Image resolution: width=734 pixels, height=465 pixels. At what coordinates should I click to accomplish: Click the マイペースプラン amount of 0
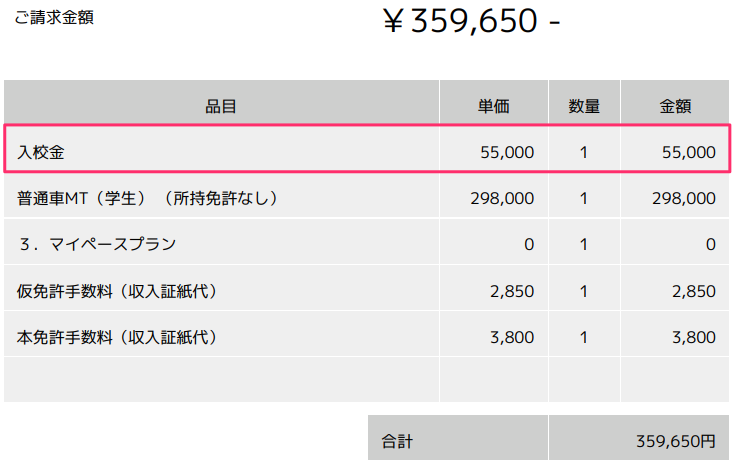pyautogui.click(x=710, y=244)
